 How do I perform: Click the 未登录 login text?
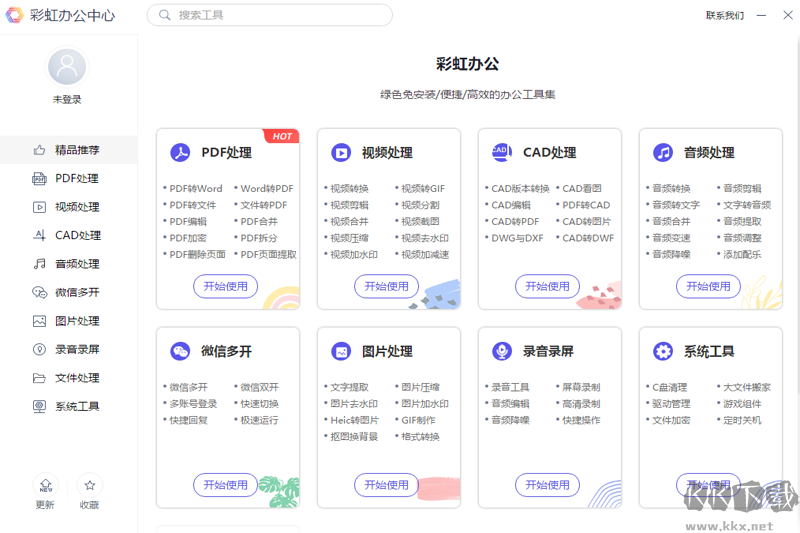[67, 99]
